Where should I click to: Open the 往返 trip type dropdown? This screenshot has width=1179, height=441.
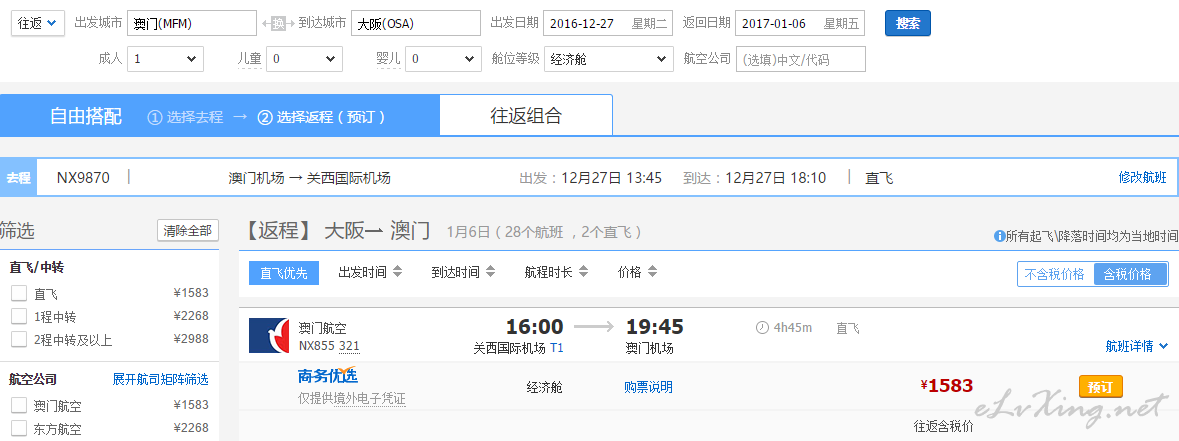click(x=38, y=23)
